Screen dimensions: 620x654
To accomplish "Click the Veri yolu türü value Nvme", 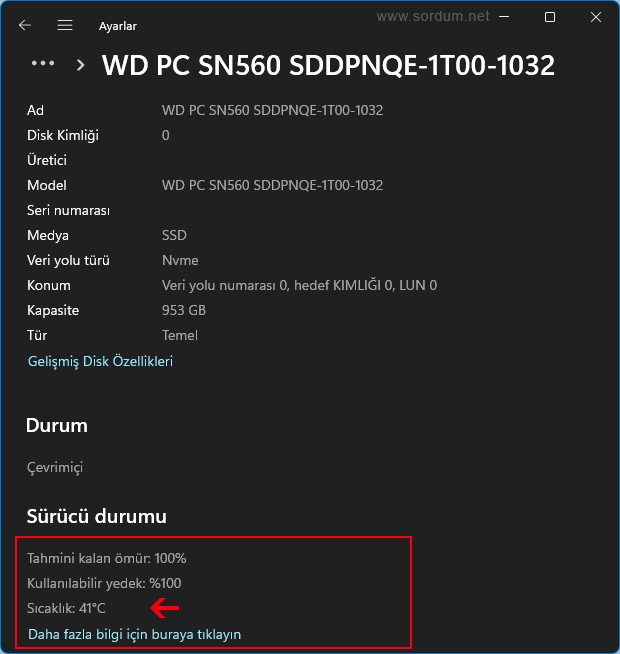I will pos(180,260).
